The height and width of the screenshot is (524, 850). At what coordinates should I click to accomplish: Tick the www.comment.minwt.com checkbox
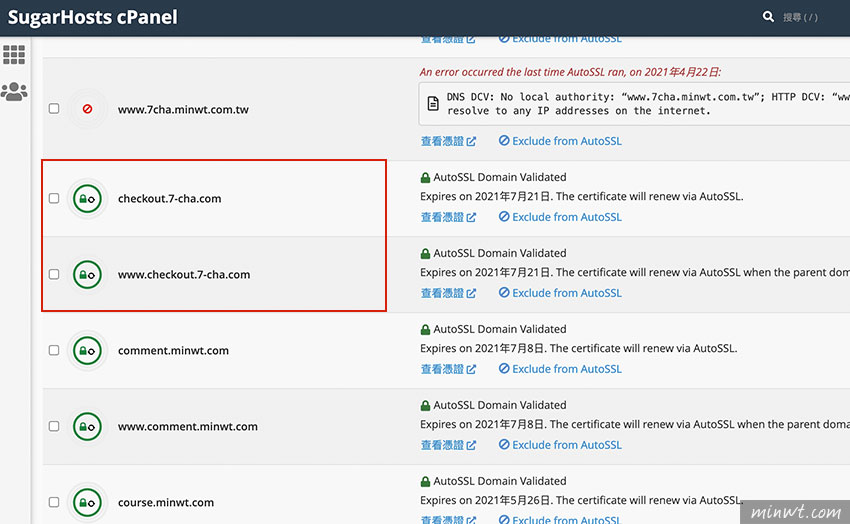tap(54, 426)
